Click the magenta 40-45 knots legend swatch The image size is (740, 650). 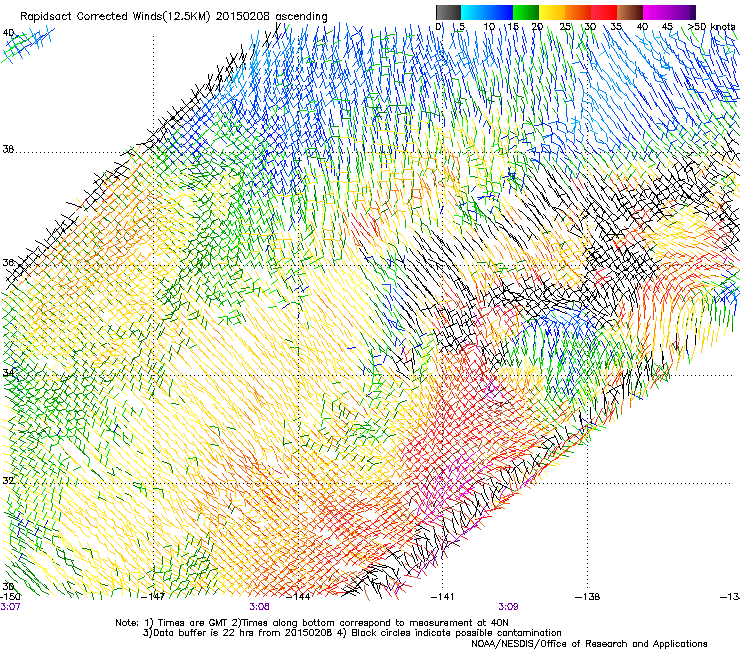[x=656, y=12]
